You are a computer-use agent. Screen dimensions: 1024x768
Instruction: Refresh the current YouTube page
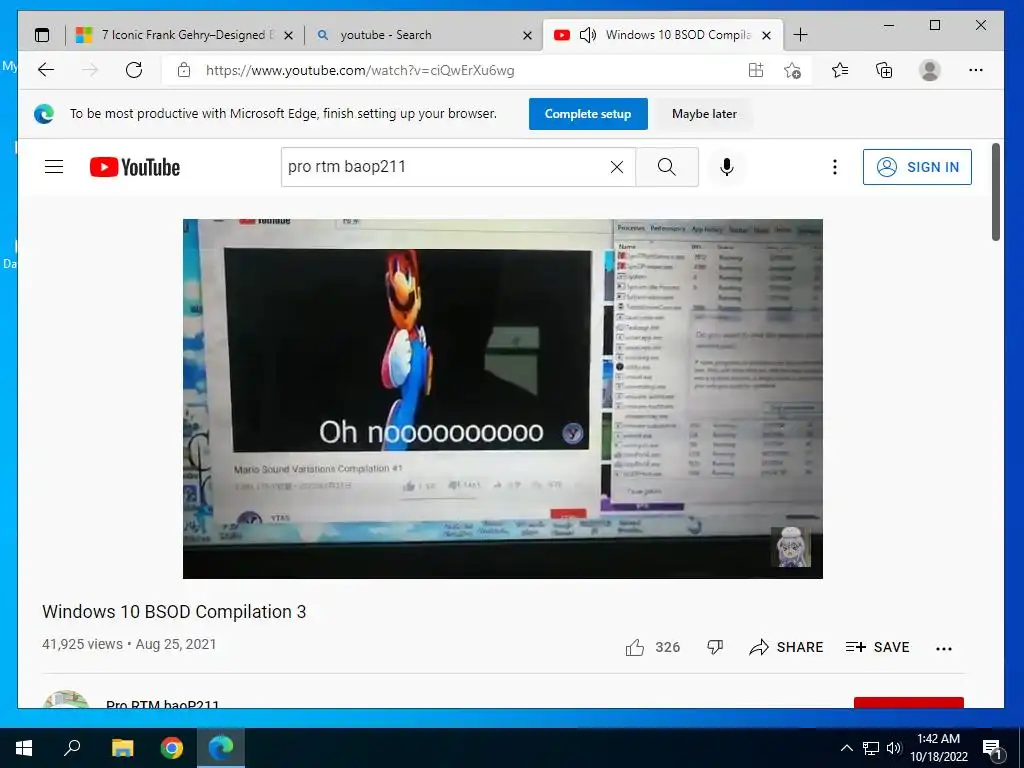click(x=134, y=70)
